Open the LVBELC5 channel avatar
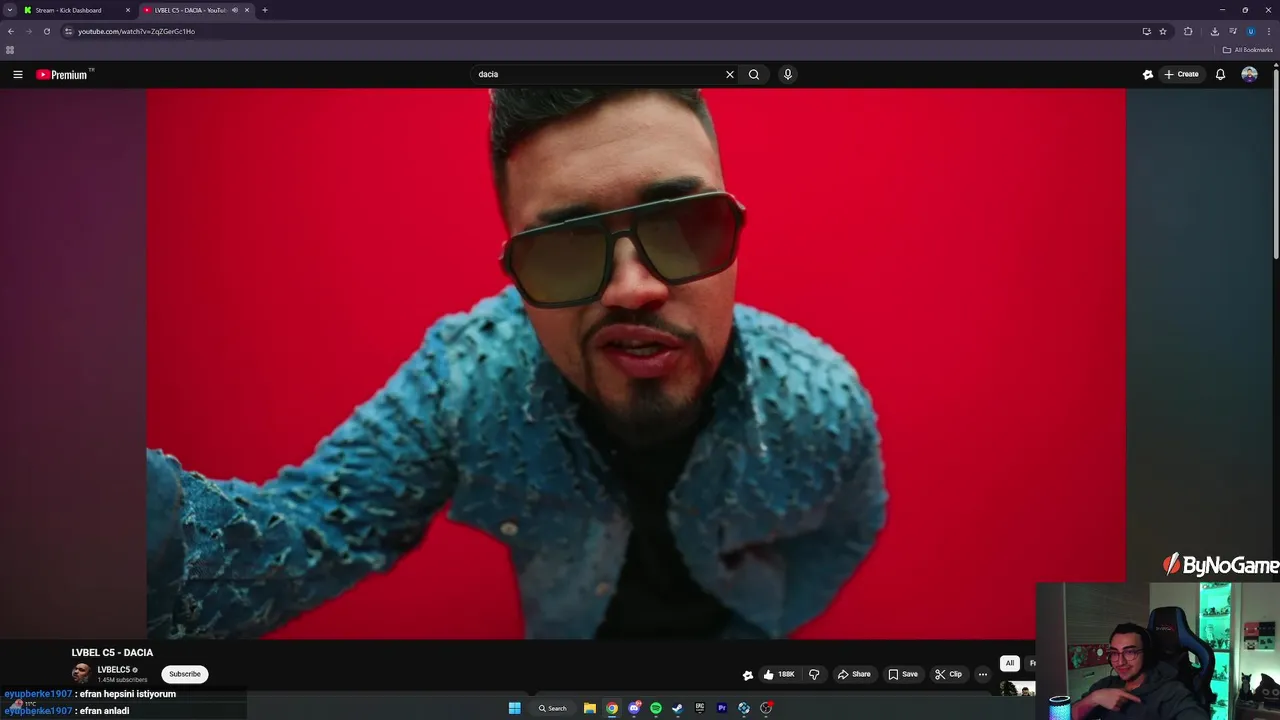The height and width of the screenshot is (720, 1280). click(x=81, y=674)
